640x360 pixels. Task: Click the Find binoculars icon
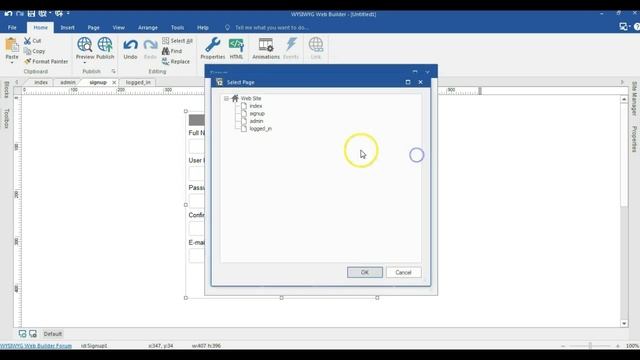coord(166,51)
